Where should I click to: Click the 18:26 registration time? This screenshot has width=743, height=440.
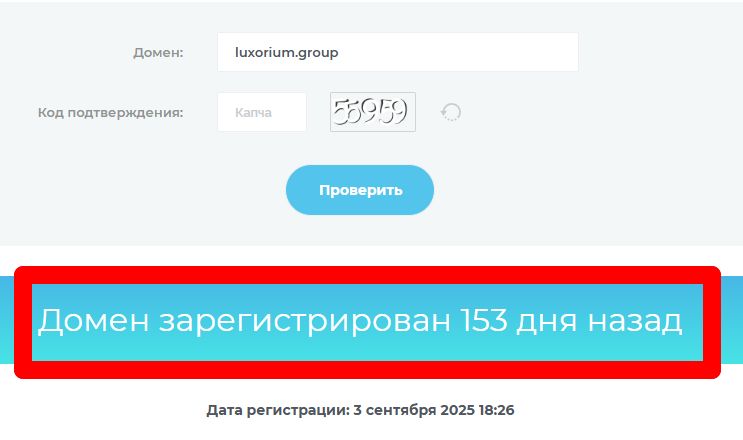tap(497, 410)
